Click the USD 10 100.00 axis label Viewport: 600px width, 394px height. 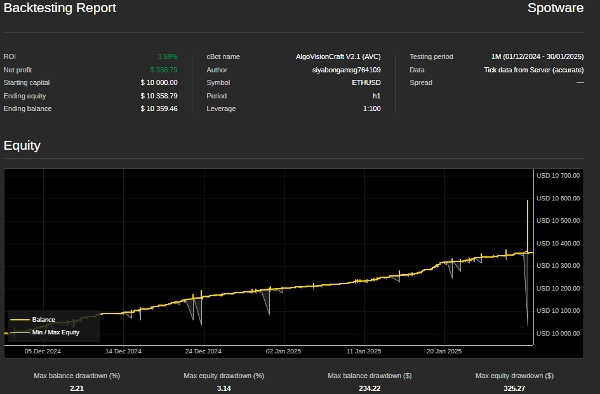(558, 311)
